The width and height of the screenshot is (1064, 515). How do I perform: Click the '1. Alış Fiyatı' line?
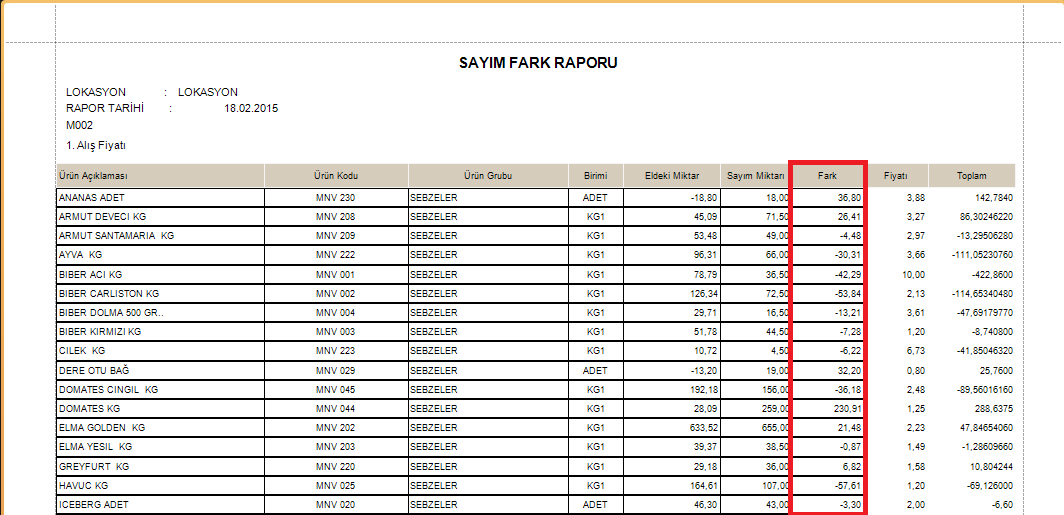[96, 145]
